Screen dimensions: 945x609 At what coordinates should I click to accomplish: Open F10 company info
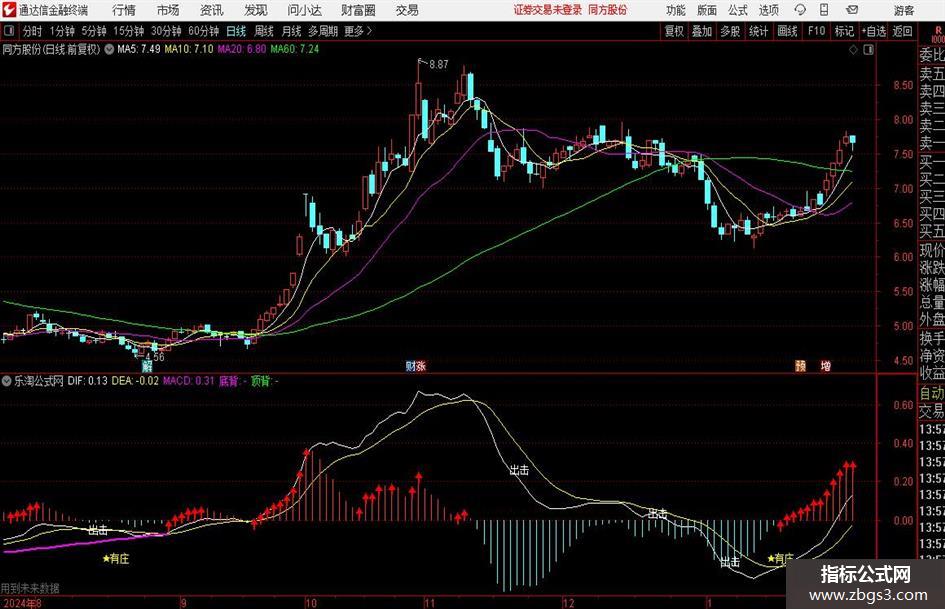point(817,31)
